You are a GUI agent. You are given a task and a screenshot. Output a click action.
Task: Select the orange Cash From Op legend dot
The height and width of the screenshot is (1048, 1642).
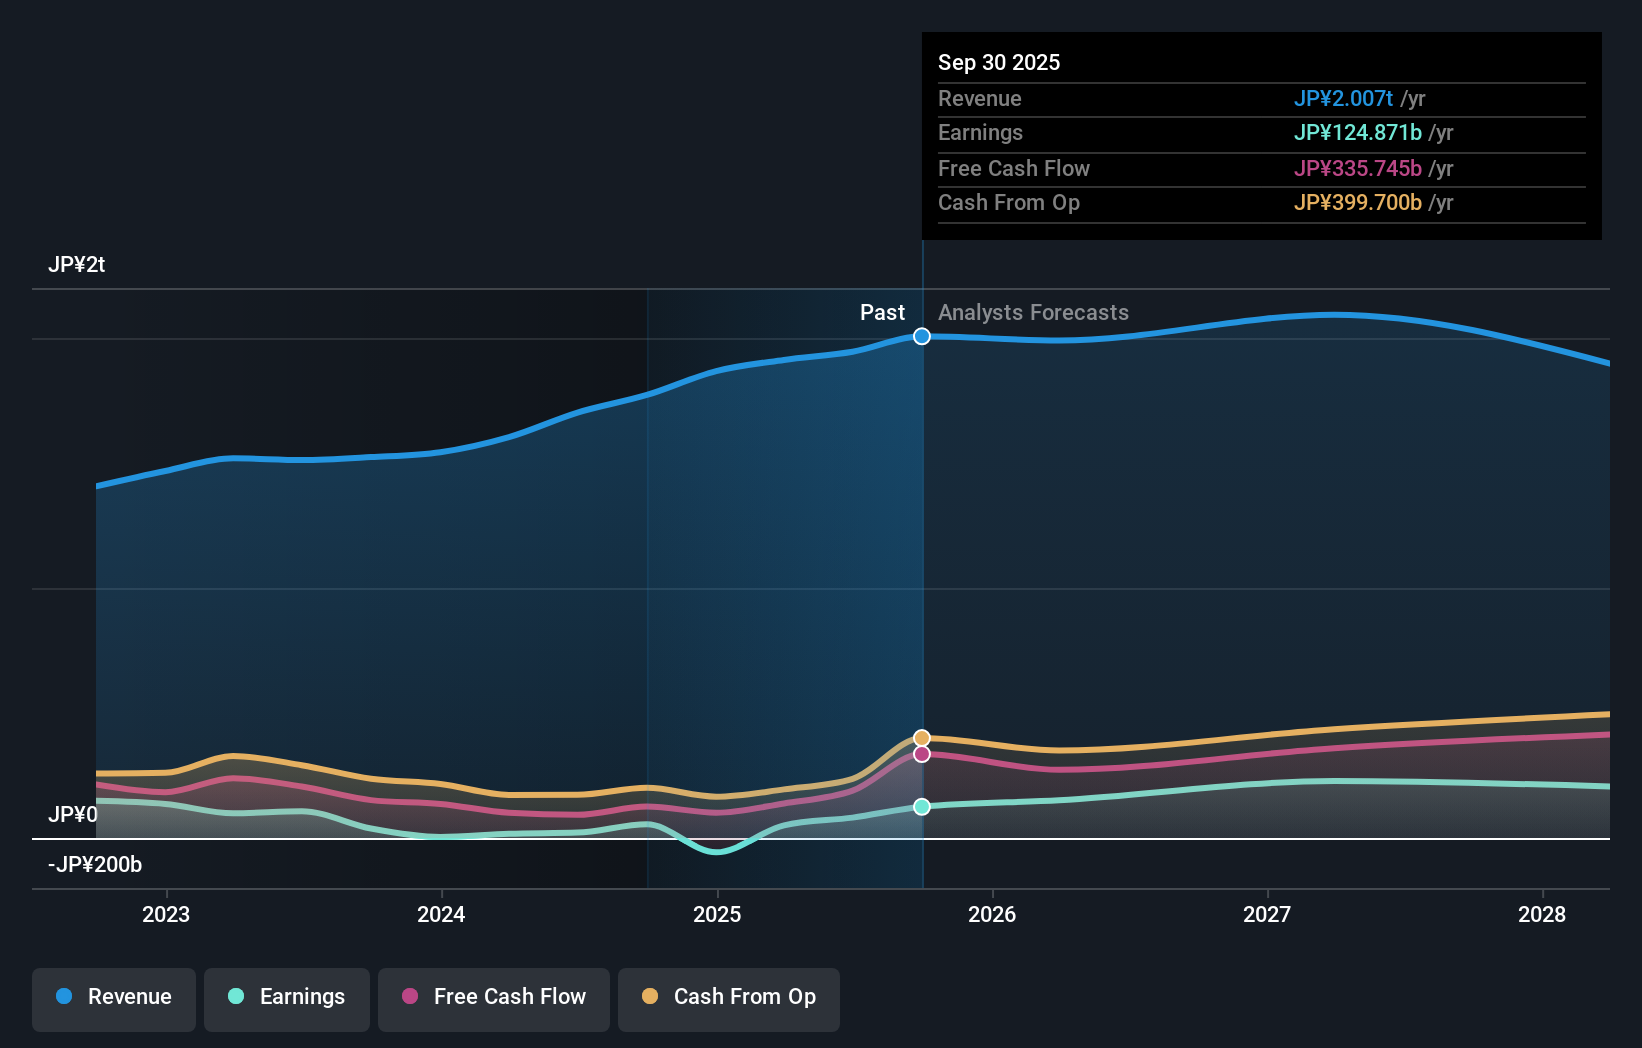point(651,997)
